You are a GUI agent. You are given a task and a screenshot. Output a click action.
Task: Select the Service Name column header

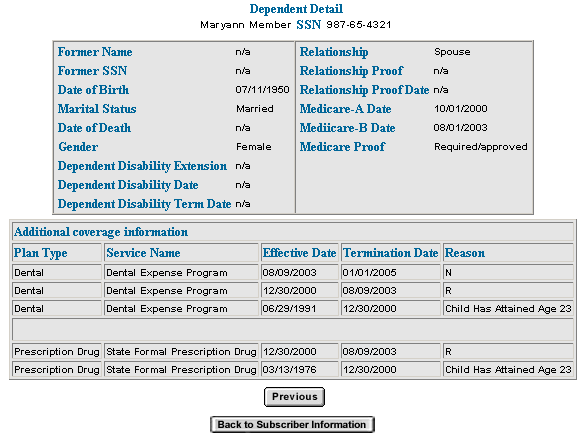coord(143,253)
